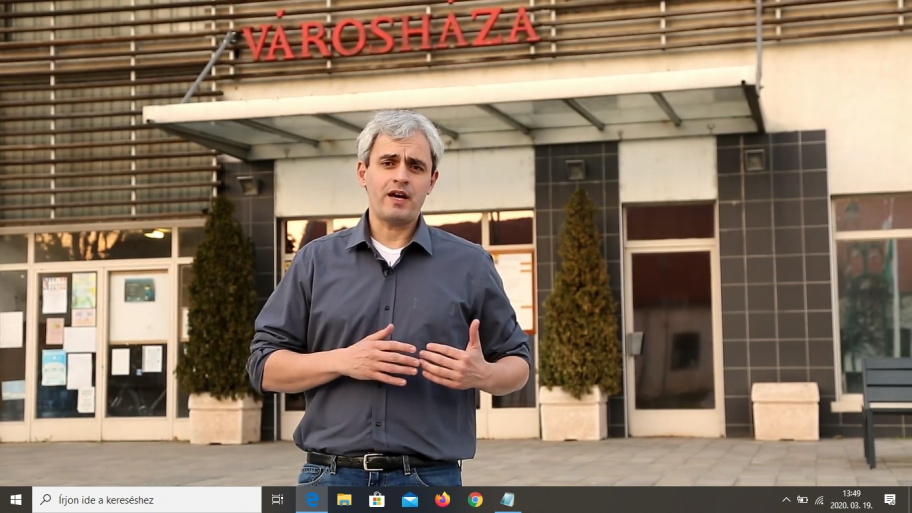Click the 'Írjon ide a kereséshez' search field
The width and height of the screenshot is (912, 513).
pyautogui.click(x=150, y=499)
